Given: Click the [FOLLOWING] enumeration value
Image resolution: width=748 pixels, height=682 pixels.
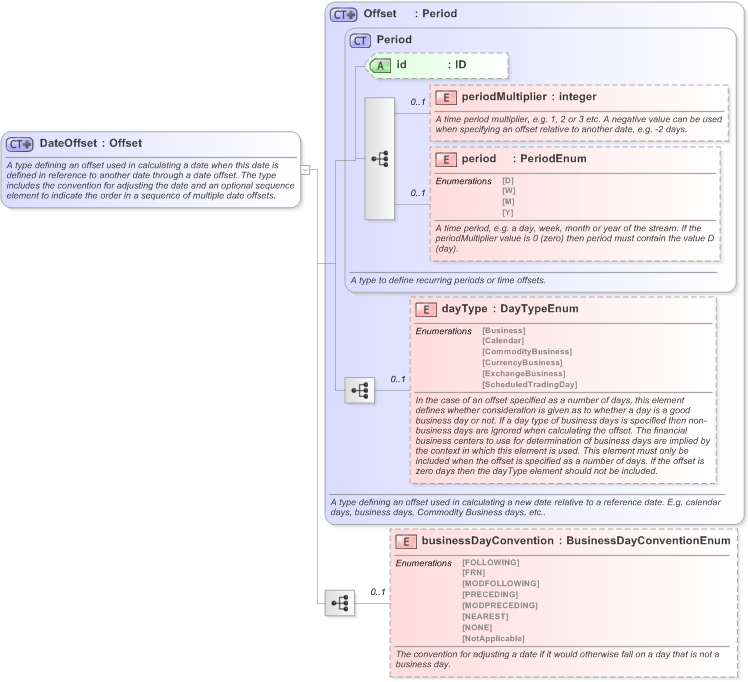Looking at the screenshot, I should coord(491,562).
